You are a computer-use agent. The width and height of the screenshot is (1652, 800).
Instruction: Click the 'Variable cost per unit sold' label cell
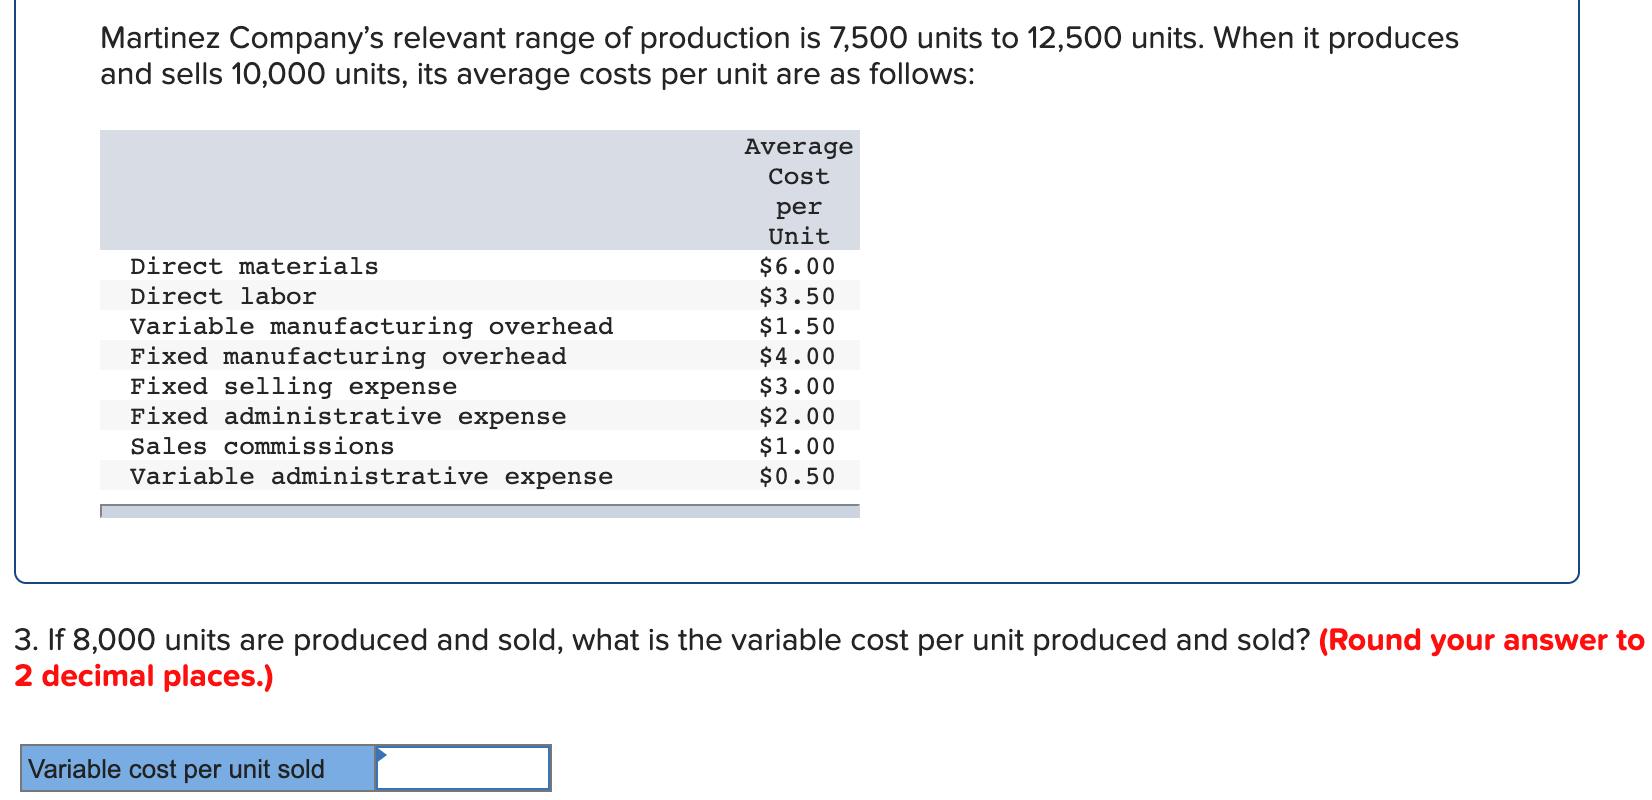[198, 768]
